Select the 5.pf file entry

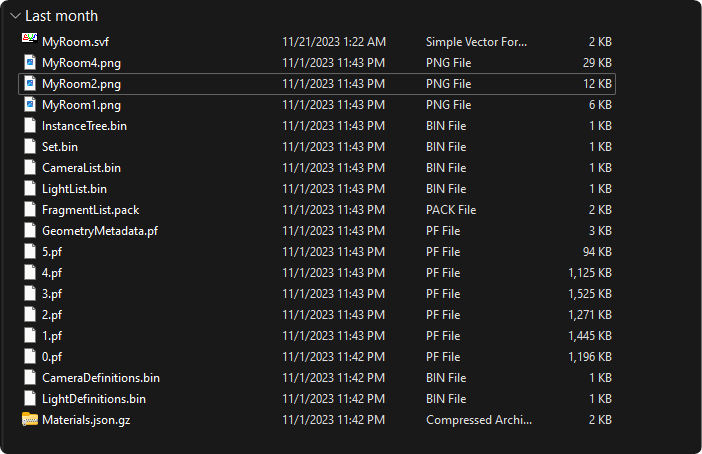pyautogui.click(x=52, y=252)
